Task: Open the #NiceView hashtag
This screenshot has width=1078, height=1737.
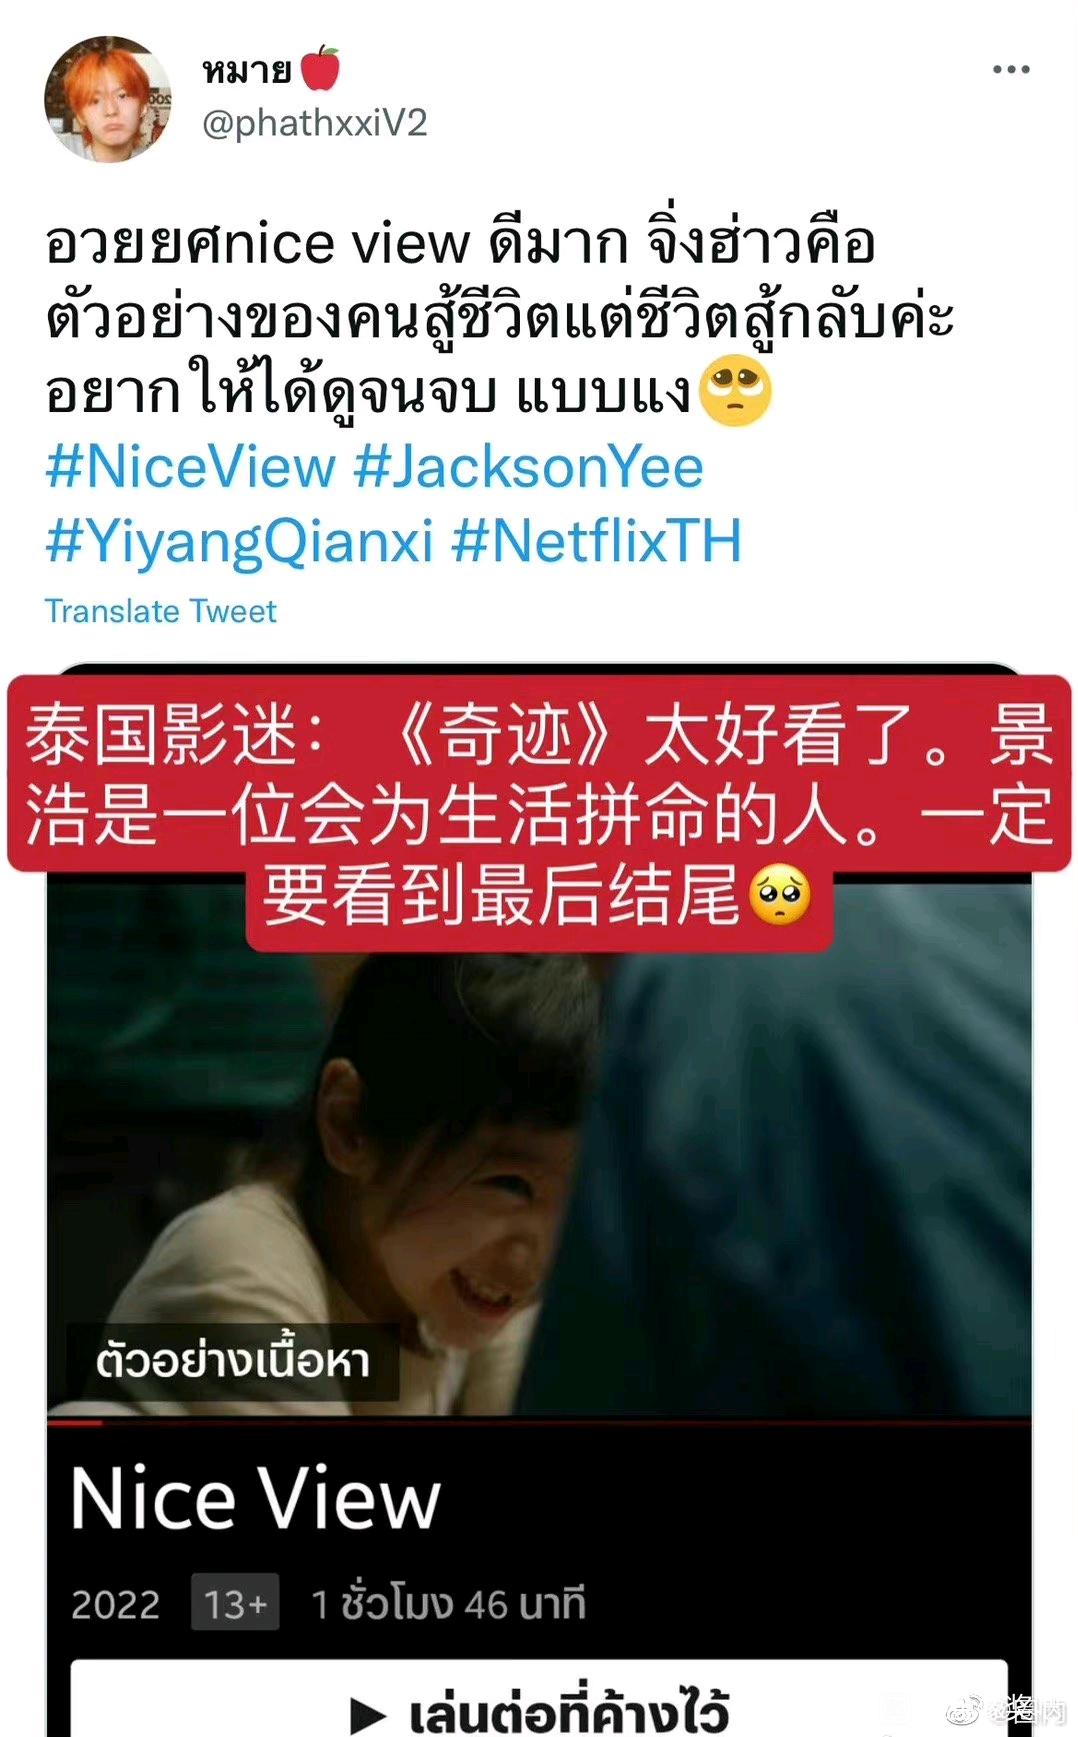Action: click(x=190, y=467)
